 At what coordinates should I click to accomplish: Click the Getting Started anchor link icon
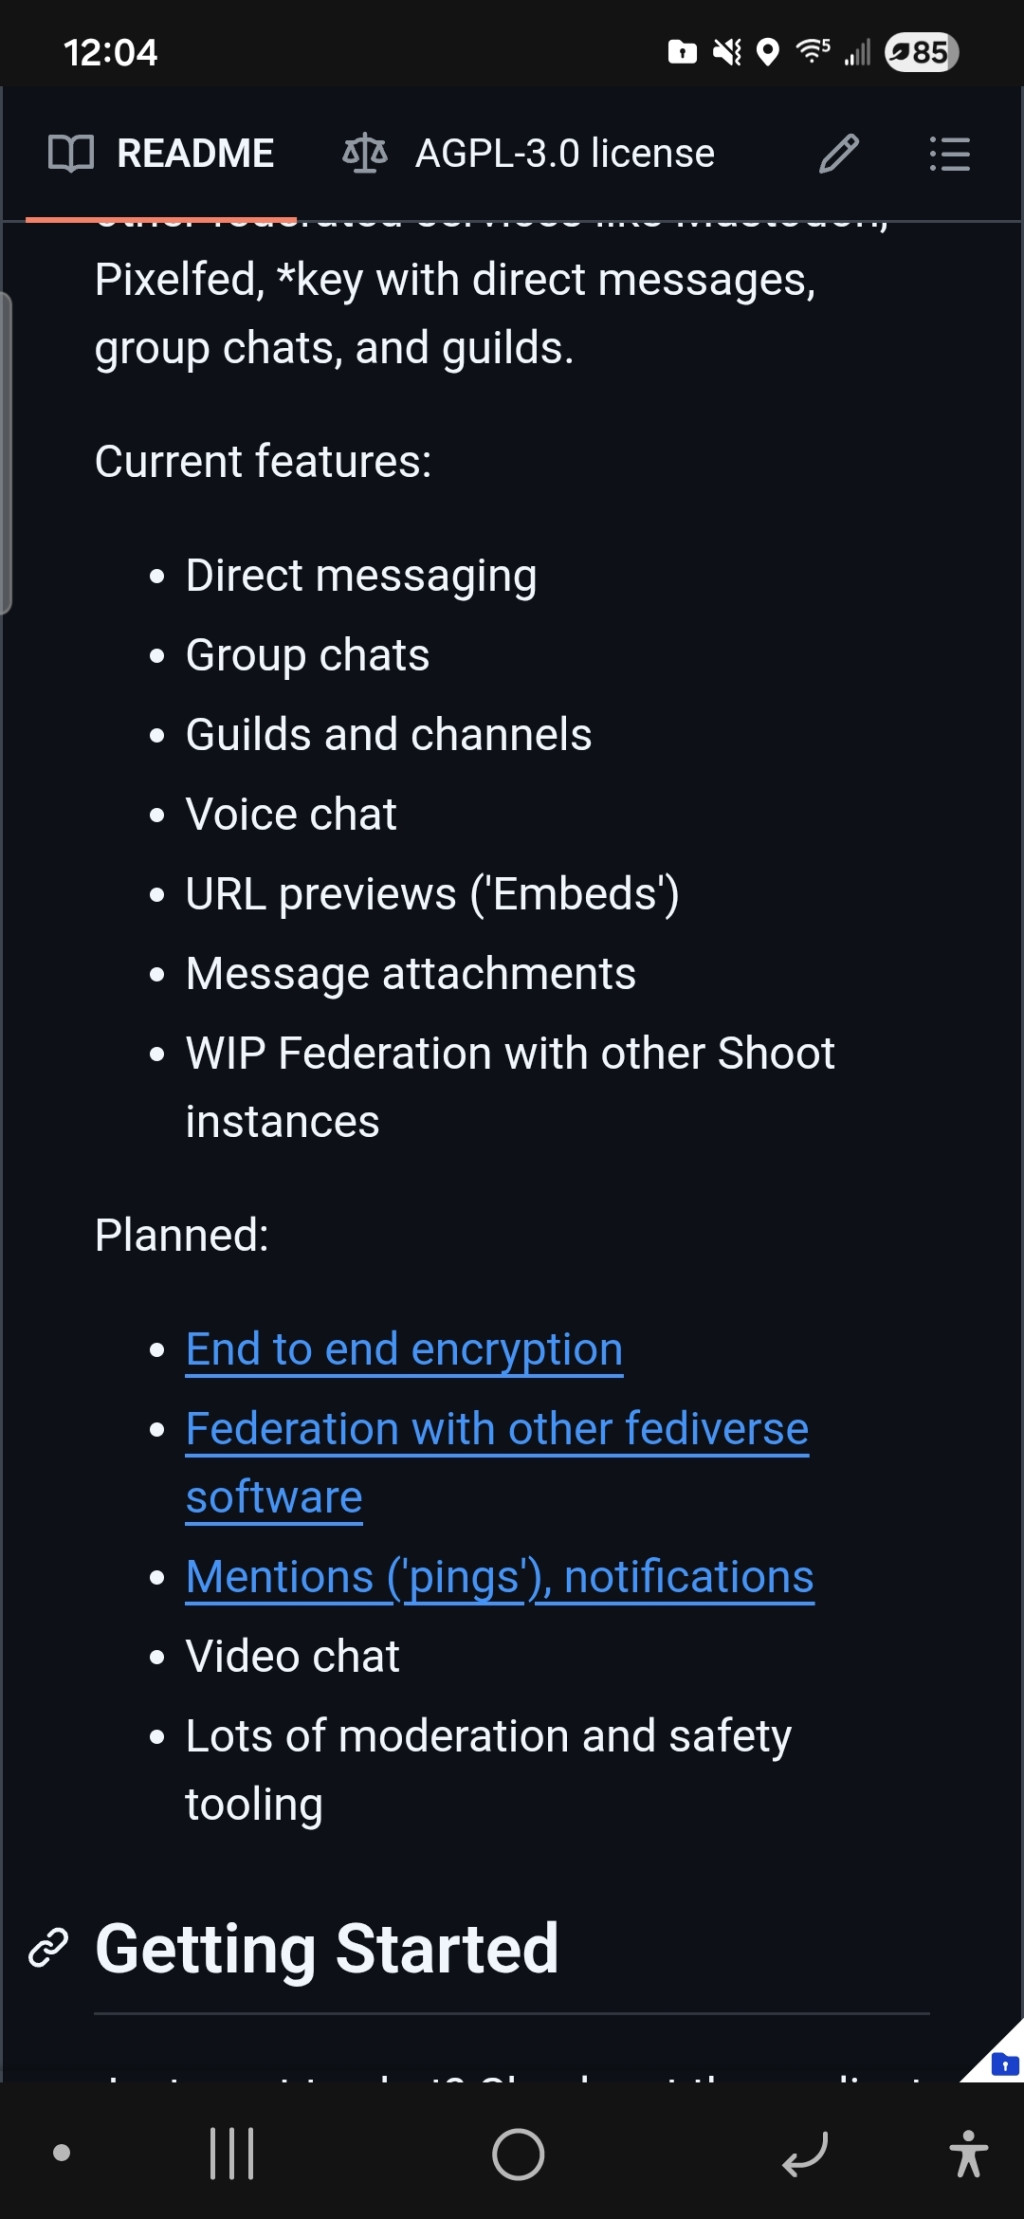(48, 1948)
